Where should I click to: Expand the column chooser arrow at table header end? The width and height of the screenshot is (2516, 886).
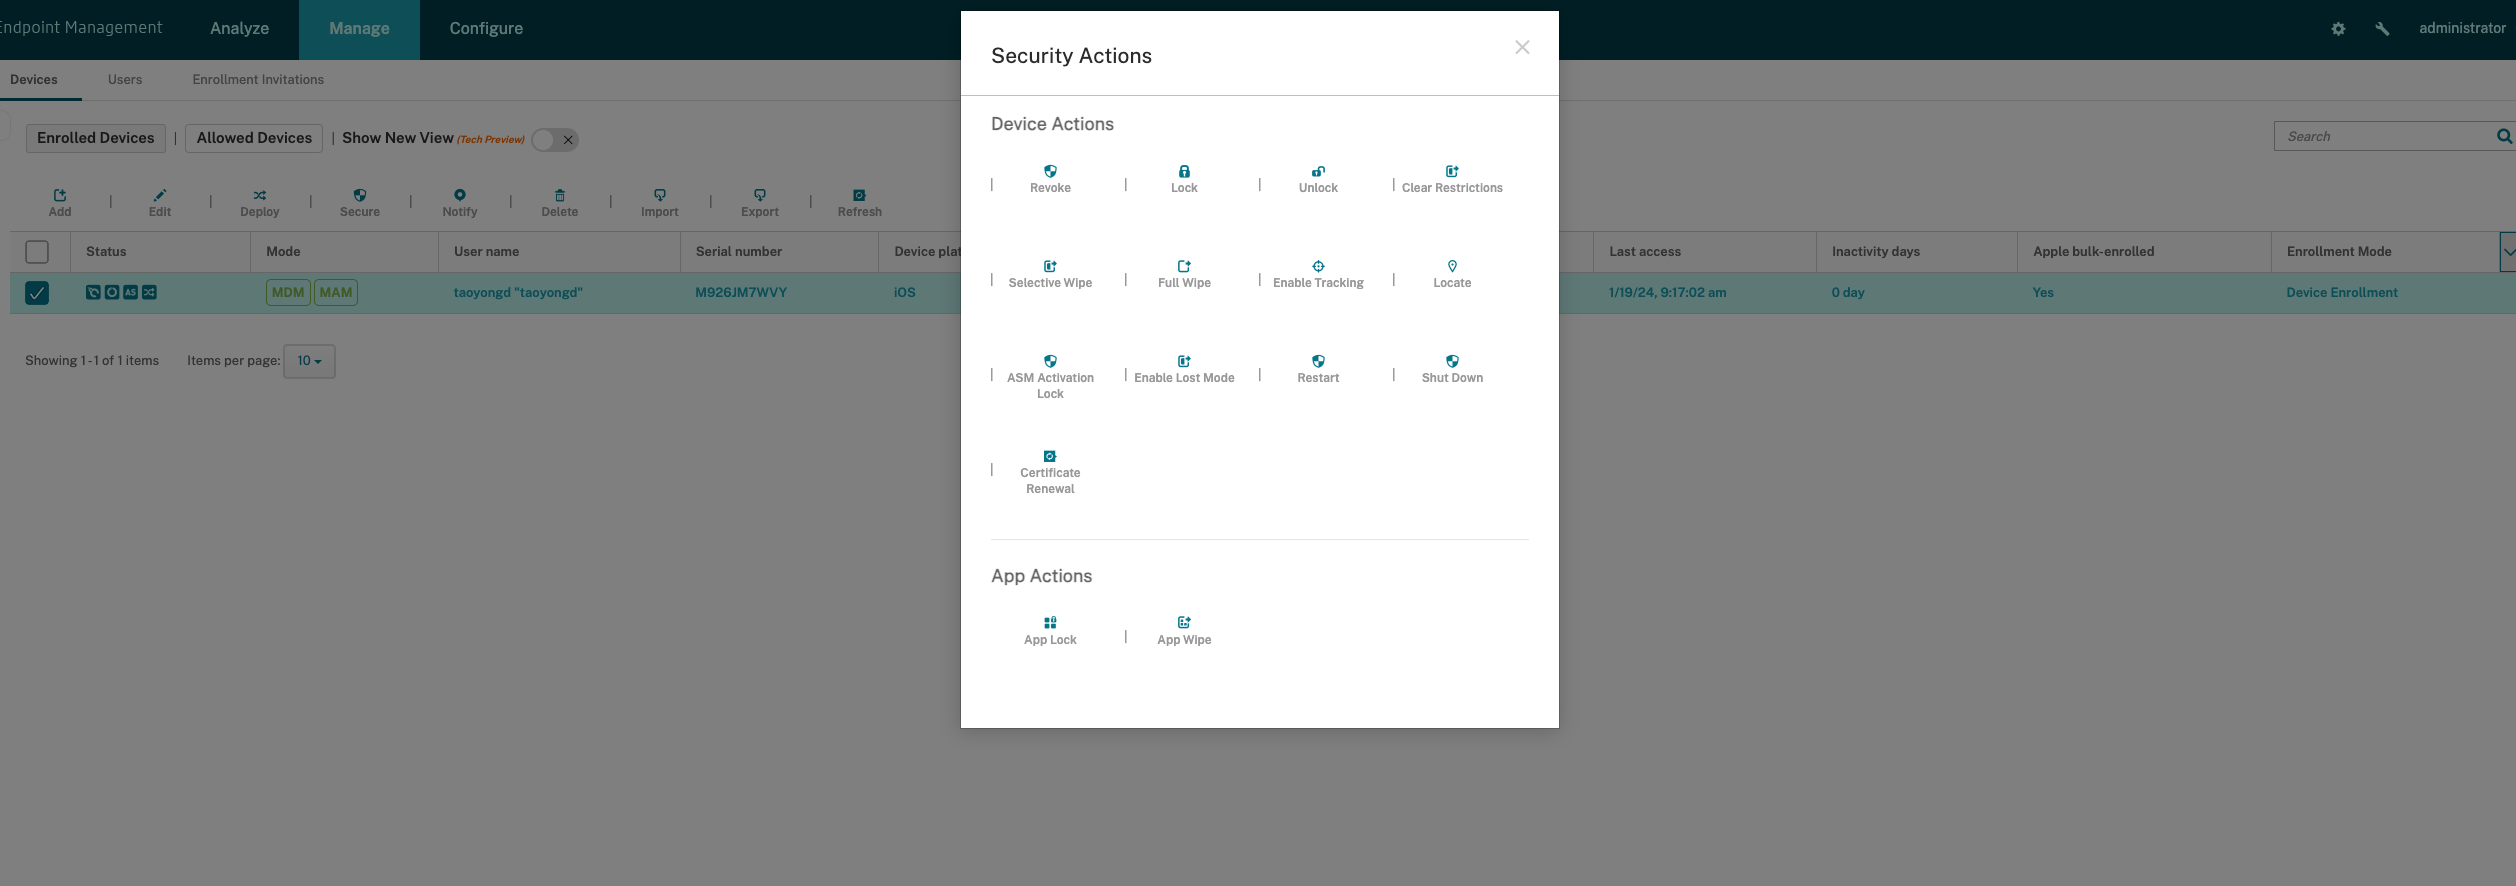(x=2507, y=252)
